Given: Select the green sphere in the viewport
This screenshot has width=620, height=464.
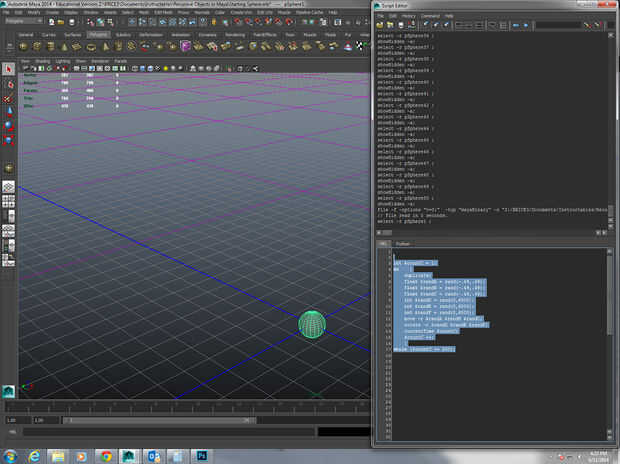Looking at the screenshot, I should pyautogui.click(x=312, y=324).
